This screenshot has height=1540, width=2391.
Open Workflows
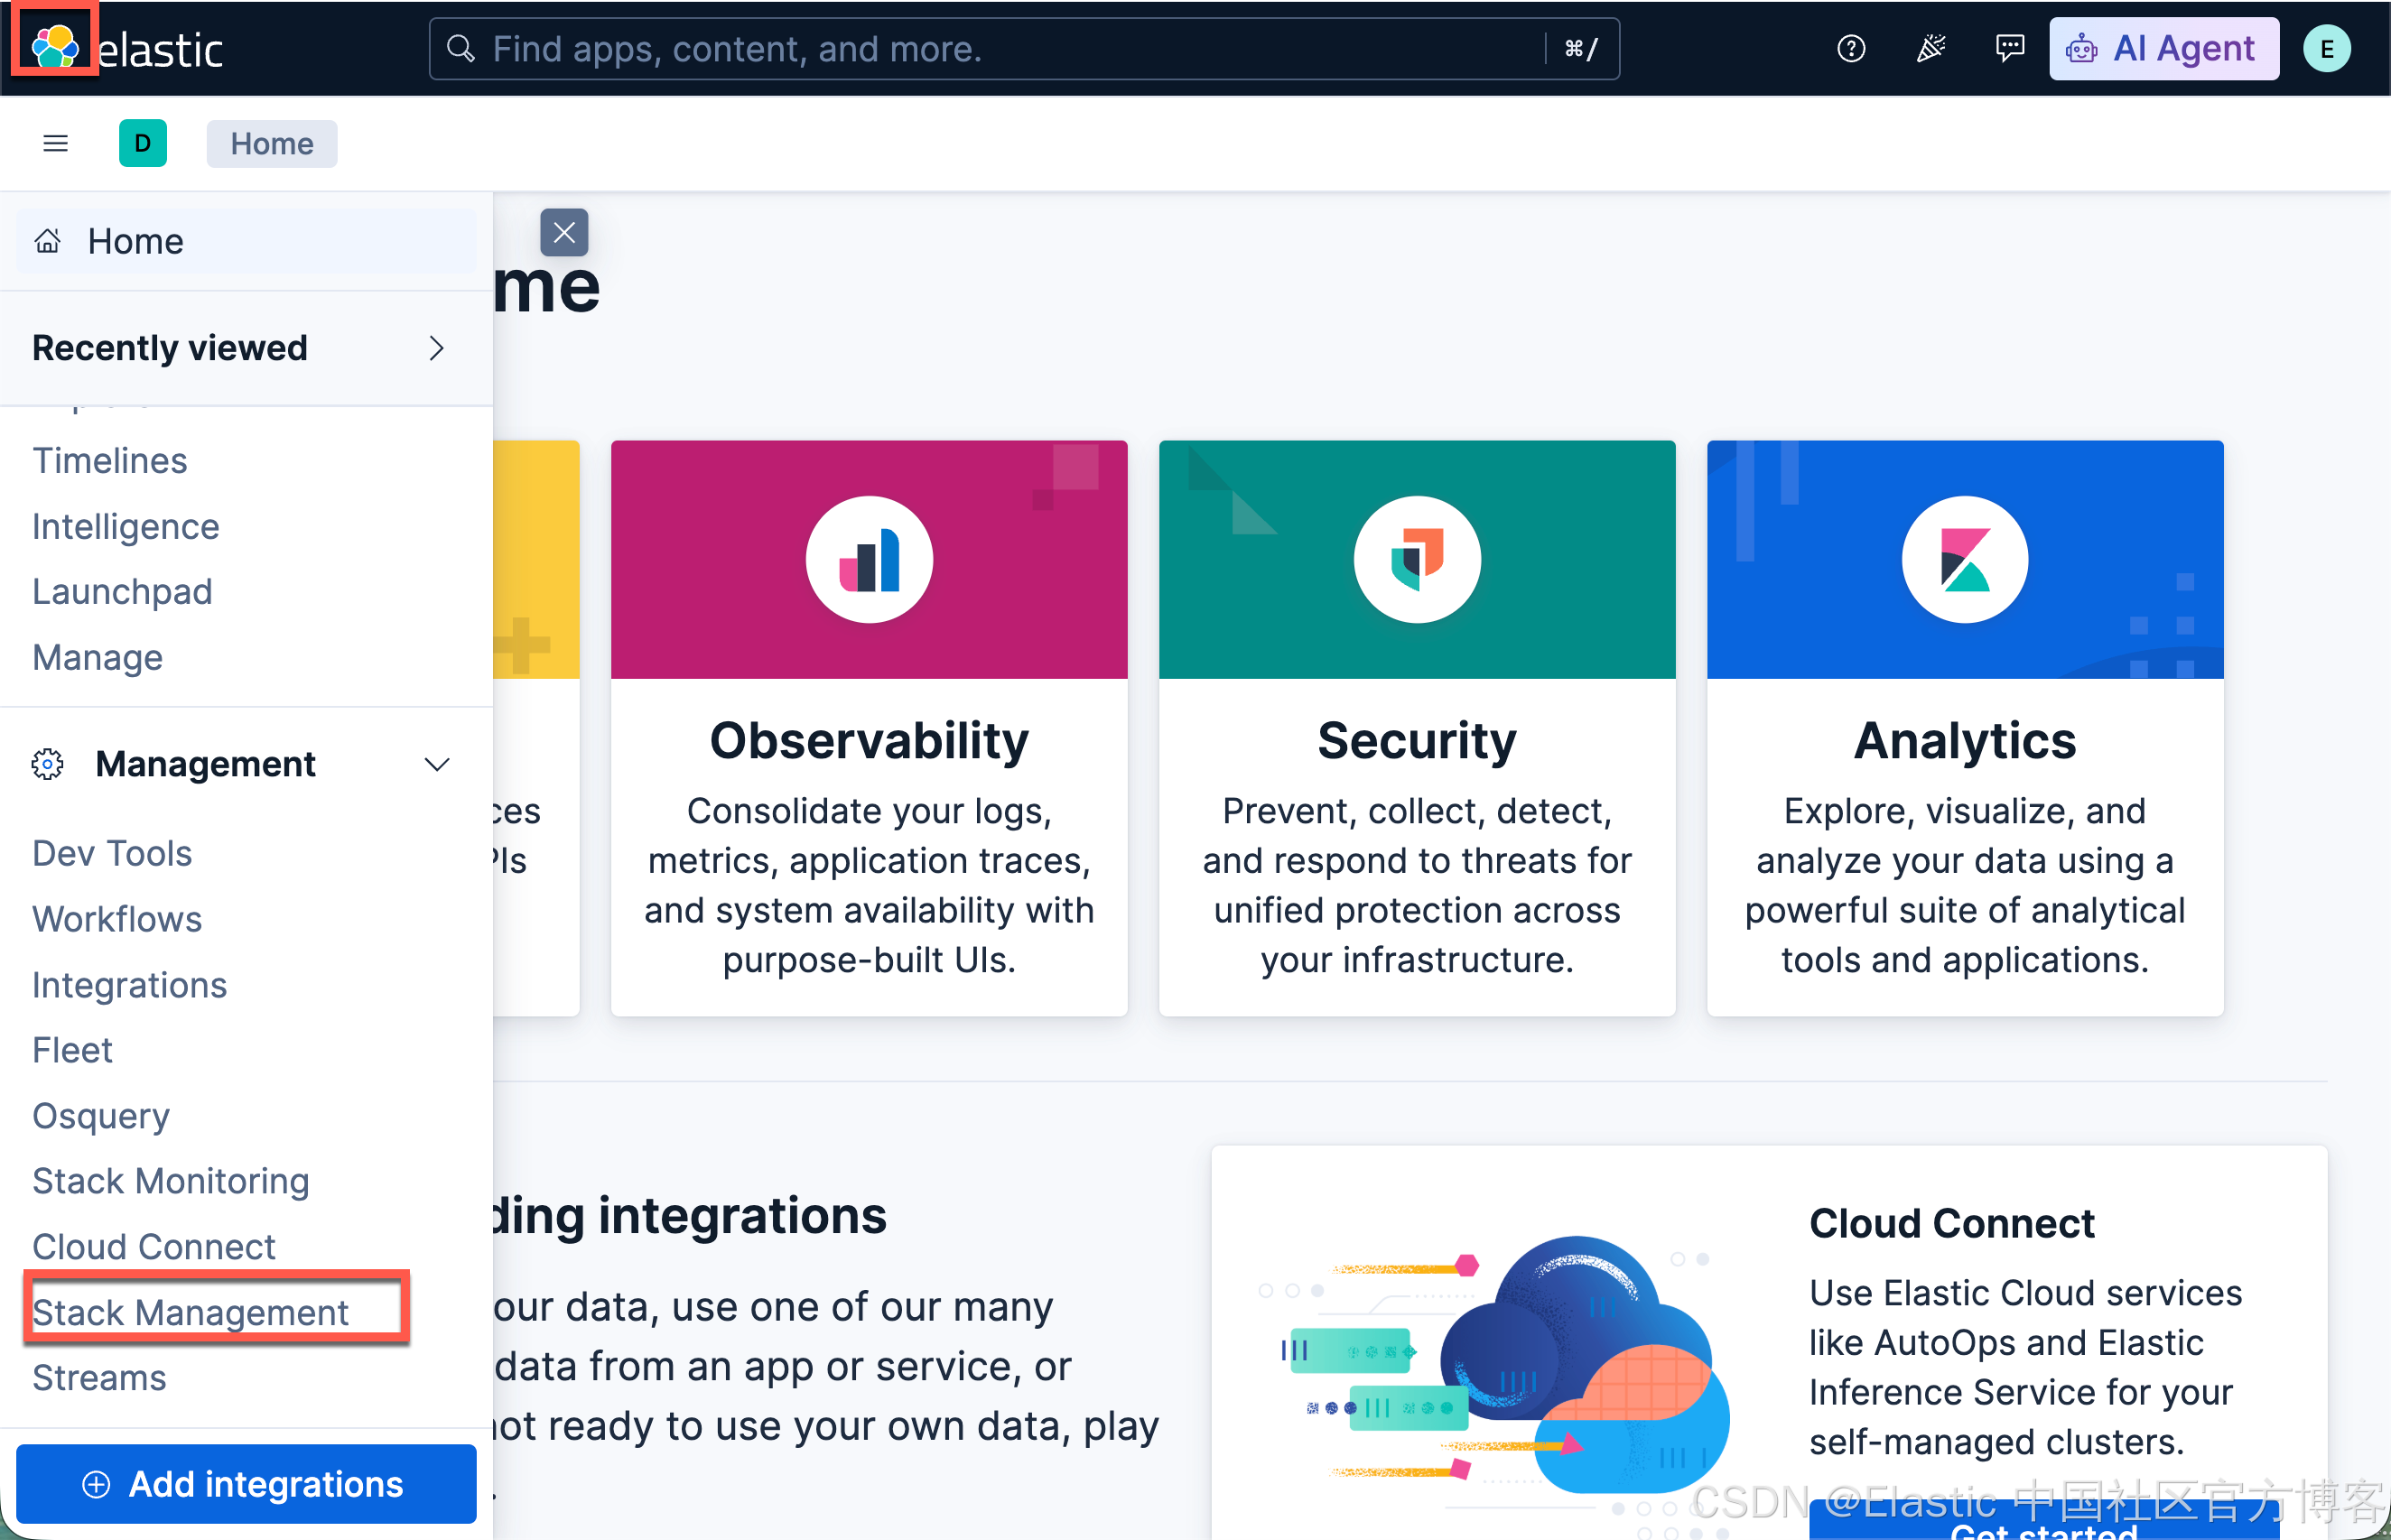pos(117,919)
